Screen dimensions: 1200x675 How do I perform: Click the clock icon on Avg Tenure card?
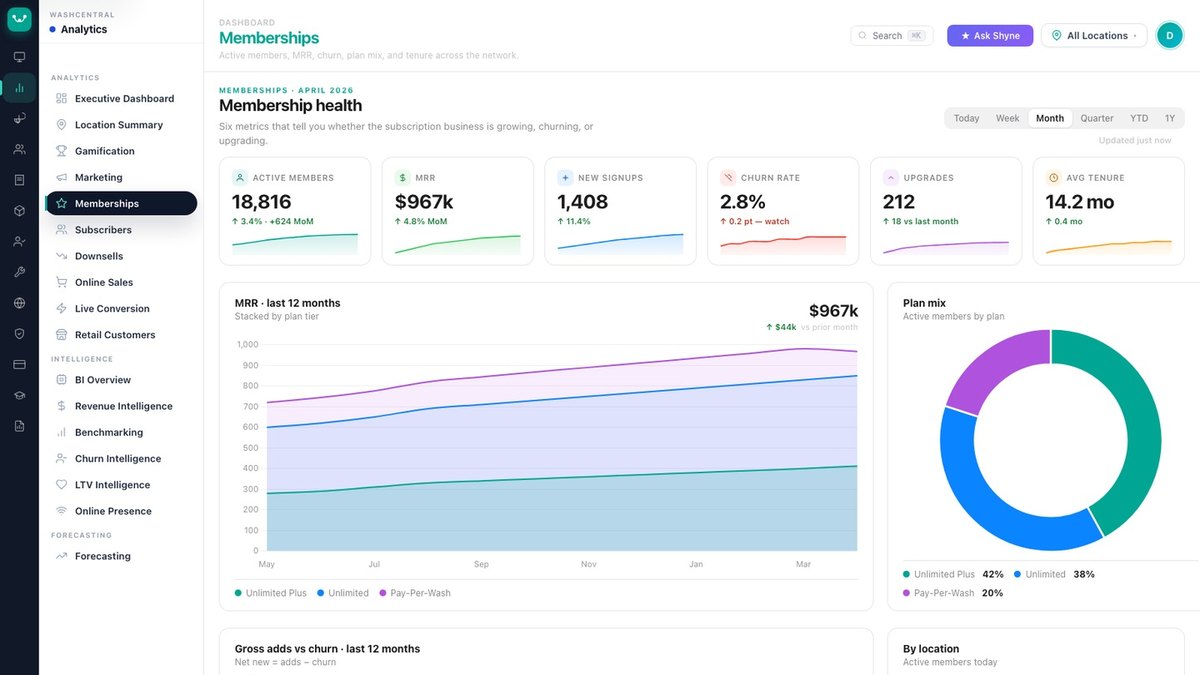[x=1054, y=178]
